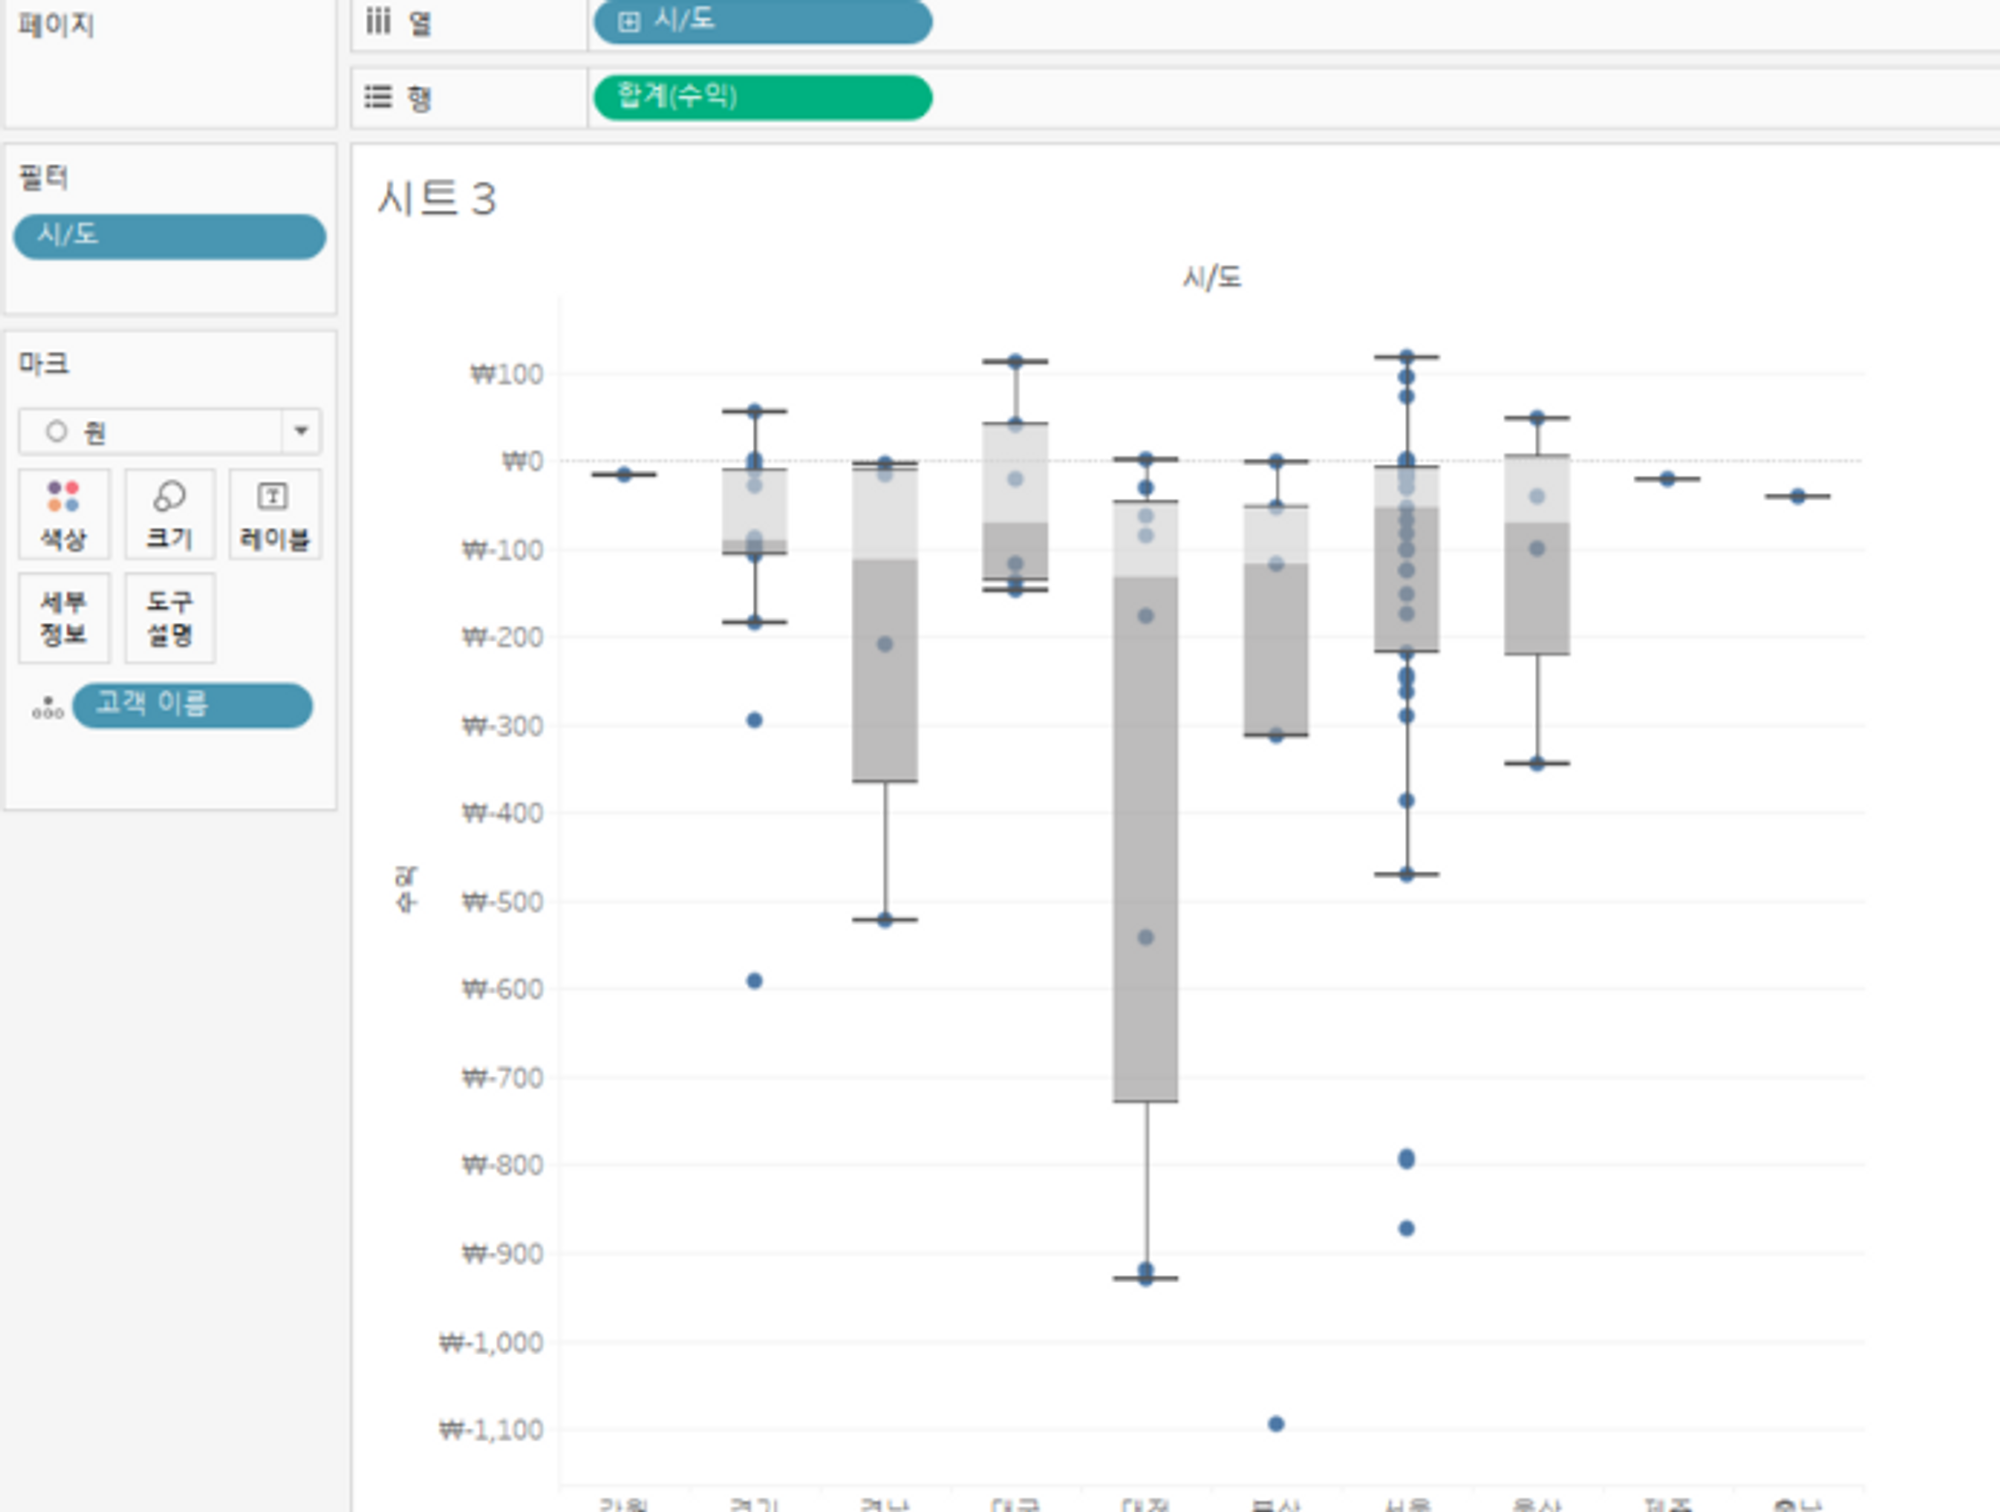This screenshot has height=1512, width=2000.
Task: Open the 레이블 label mark card
Action: 274,514
